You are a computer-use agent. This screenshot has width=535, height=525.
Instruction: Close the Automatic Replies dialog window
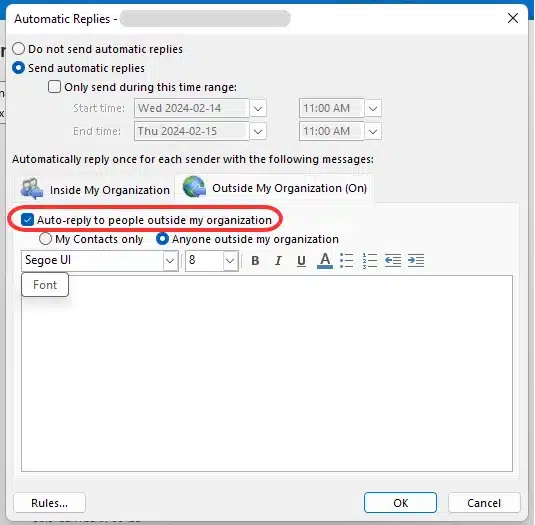point(513,18)
